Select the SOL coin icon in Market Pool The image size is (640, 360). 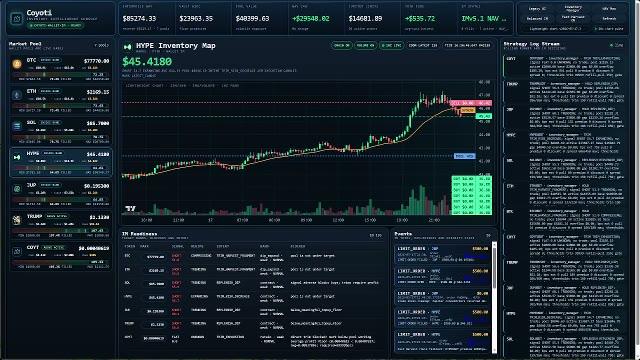point(17,127)
